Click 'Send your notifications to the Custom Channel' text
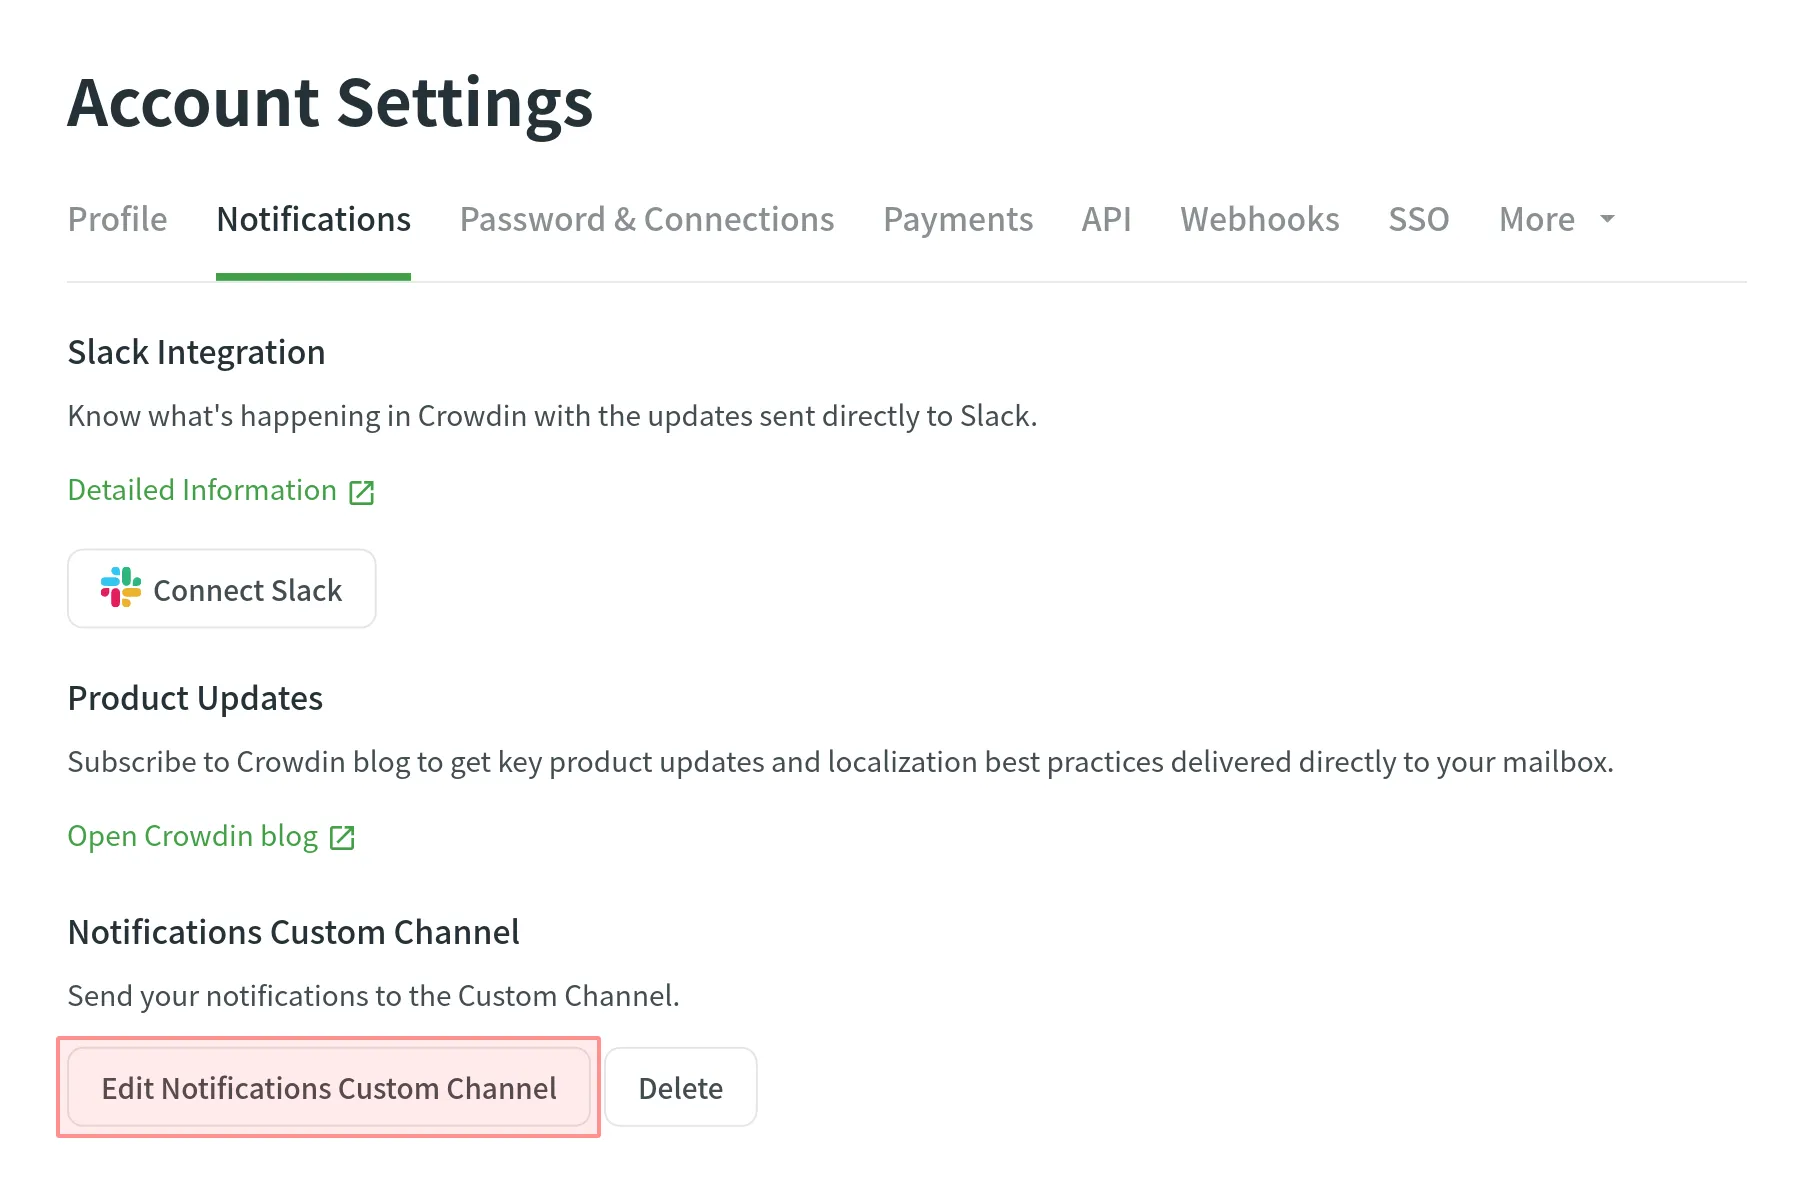This screenshot has height=1182, width=1819. point(373,996)
